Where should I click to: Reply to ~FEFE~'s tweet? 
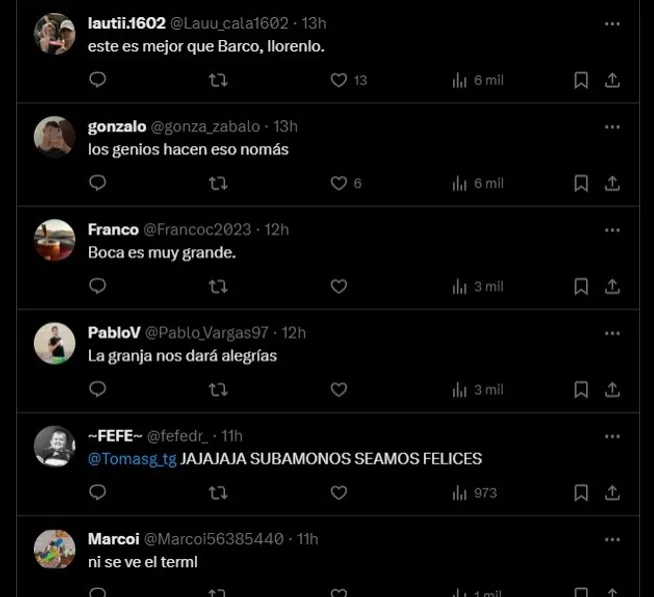(x=98, y=492)
